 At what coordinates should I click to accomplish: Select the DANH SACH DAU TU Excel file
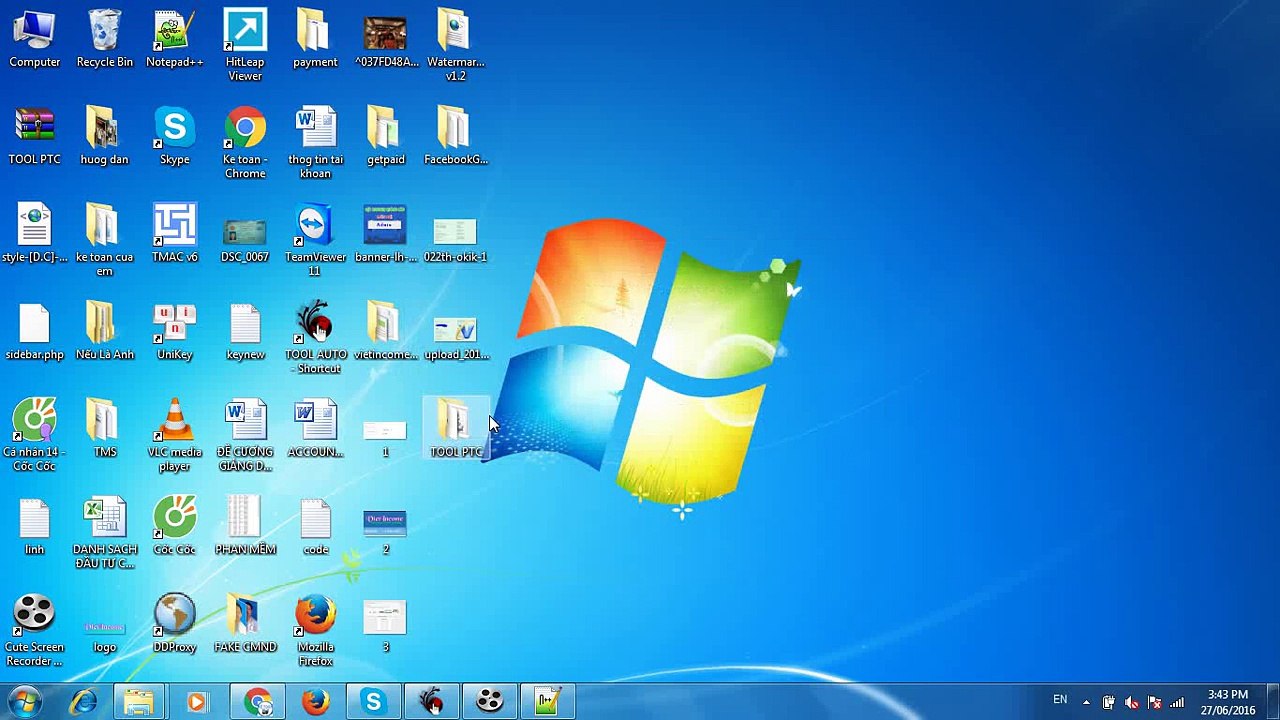pyautogui.click(x=105, y=532)
